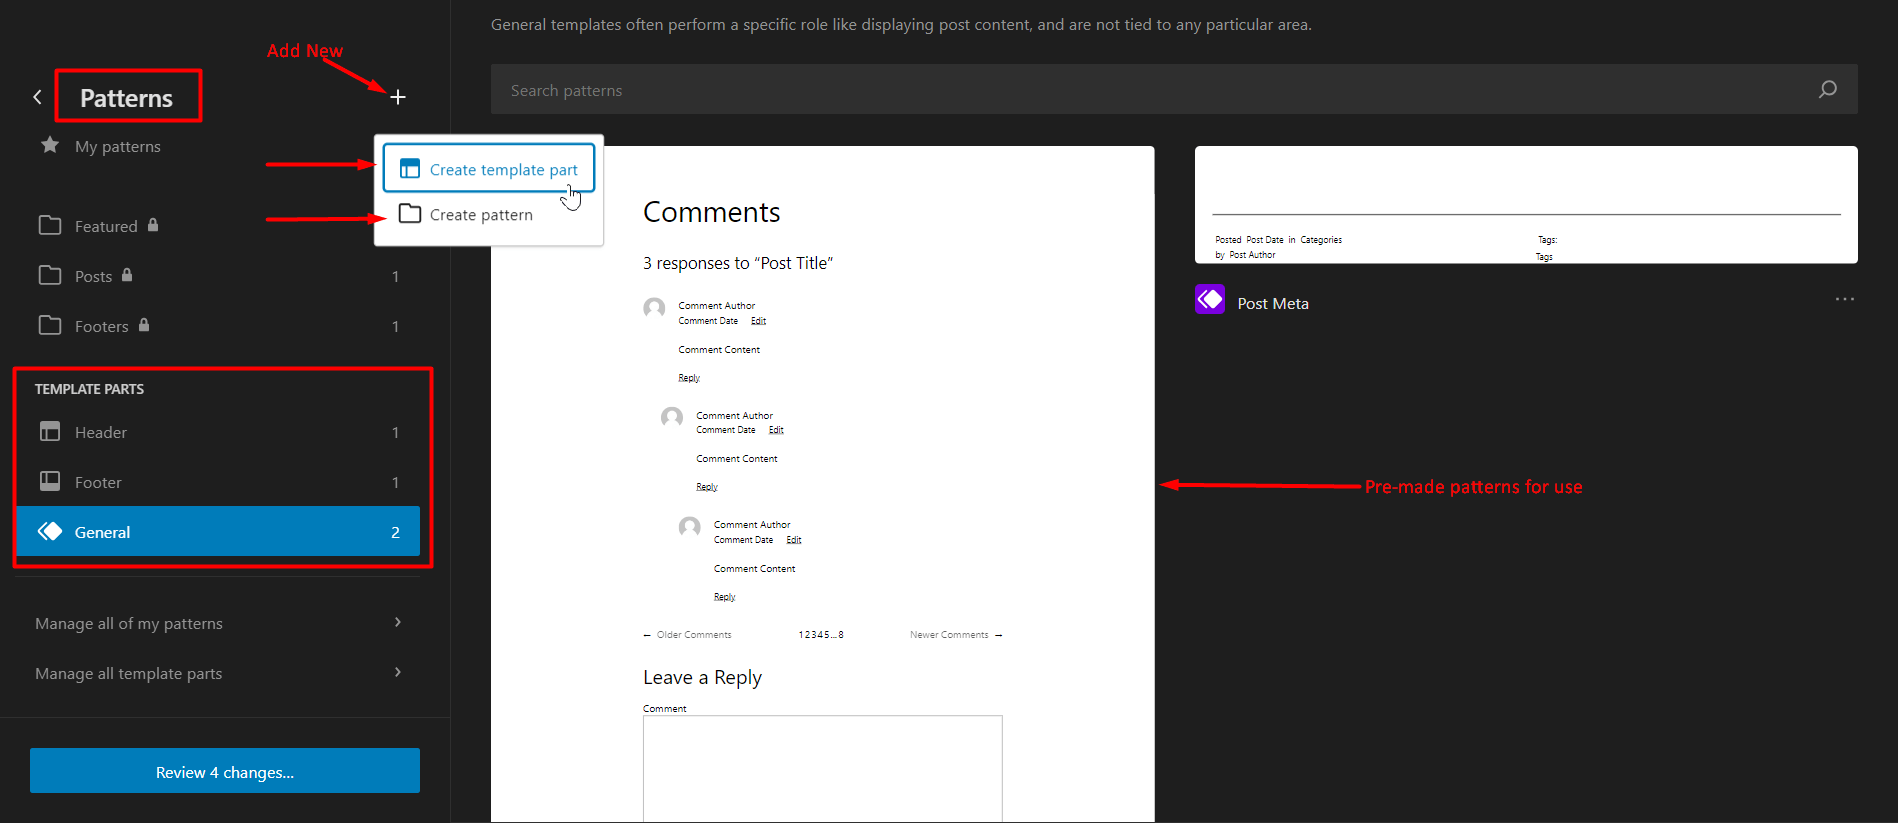Screen dimensions: 1898x823
Task: Click chevron next to Manage all of my patterns
Action: tap(398, 622)
